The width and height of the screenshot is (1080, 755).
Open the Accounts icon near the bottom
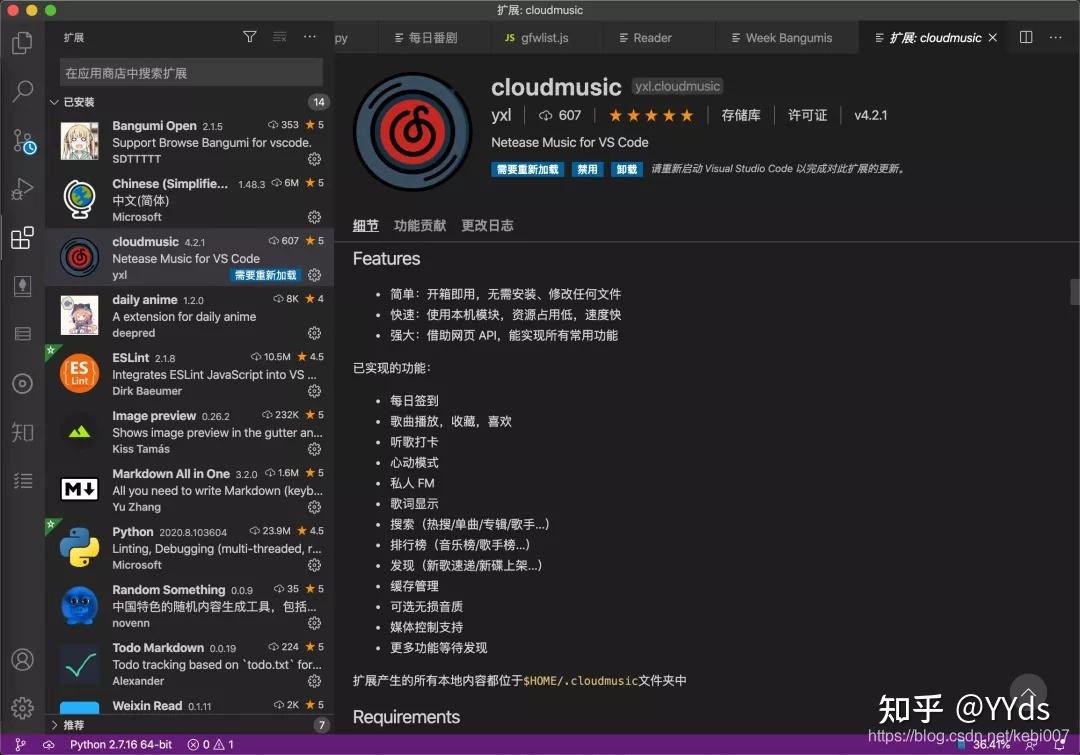[23, 659]
